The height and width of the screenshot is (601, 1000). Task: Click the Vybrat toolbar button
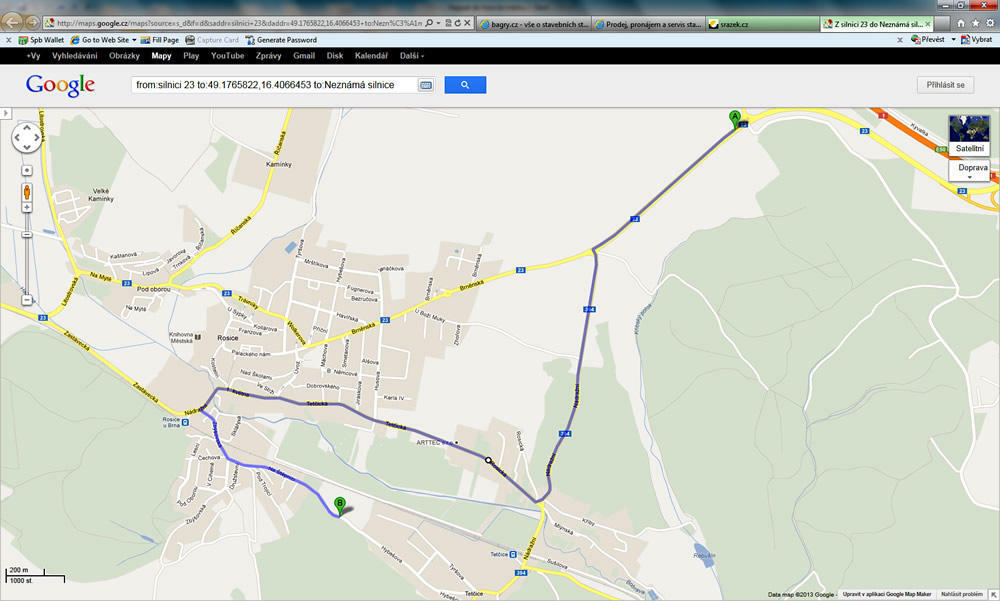[x=976, y=40]
